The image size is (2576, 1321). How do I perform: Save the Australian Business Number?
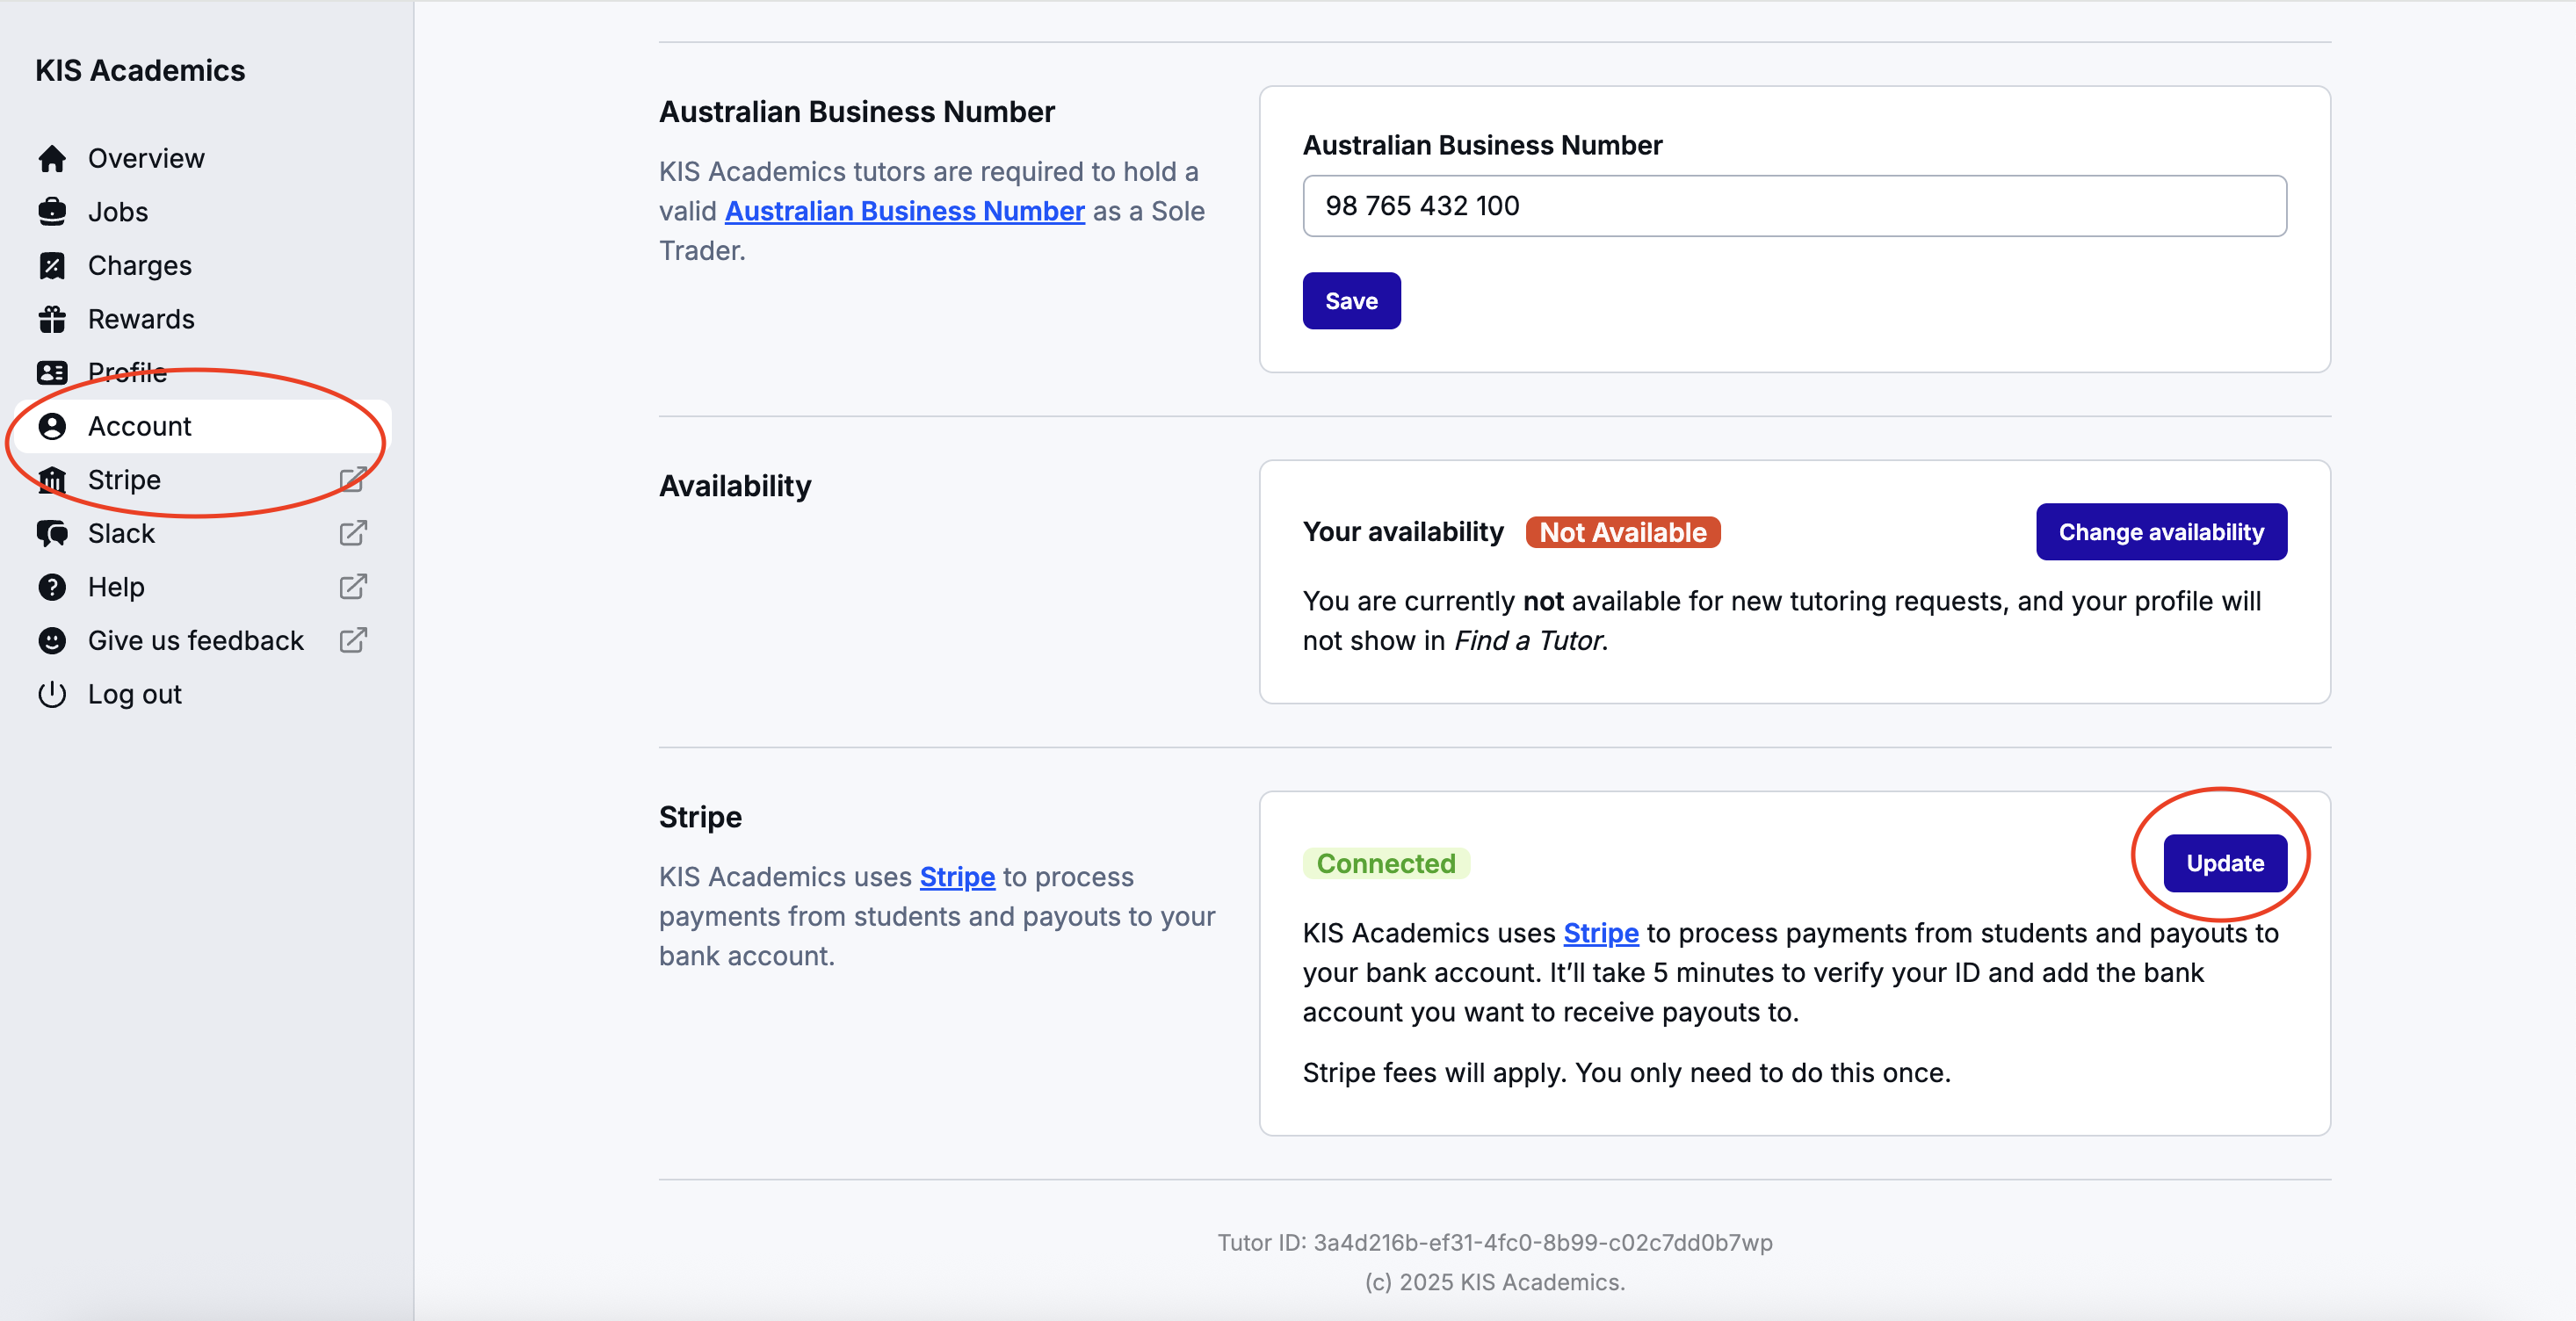[x=1350, y=301]
